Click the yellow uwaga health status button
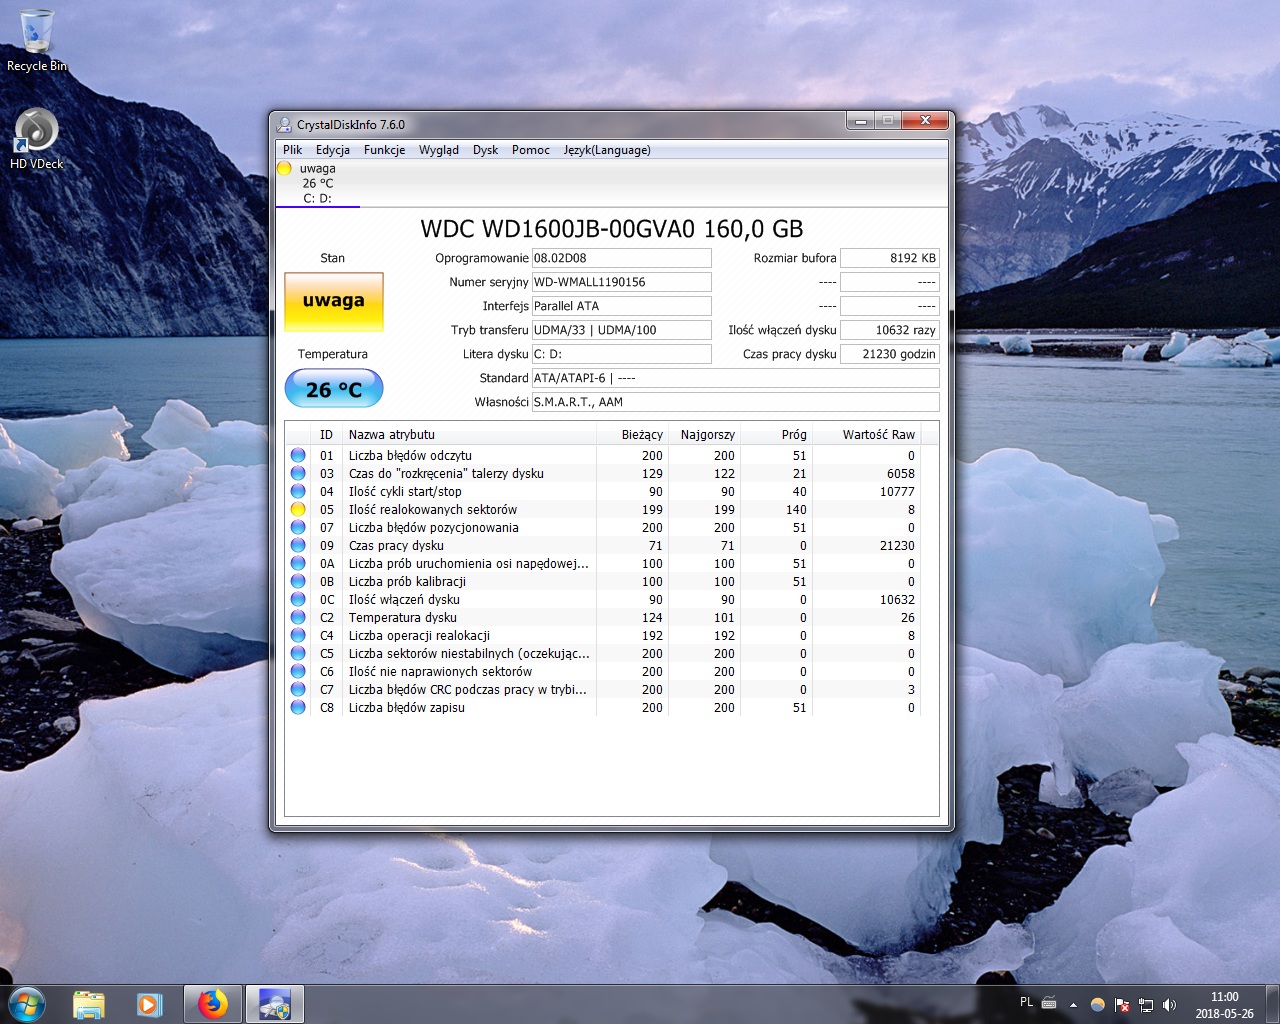The image size is (1280, 1024). [x=334, y=301]
